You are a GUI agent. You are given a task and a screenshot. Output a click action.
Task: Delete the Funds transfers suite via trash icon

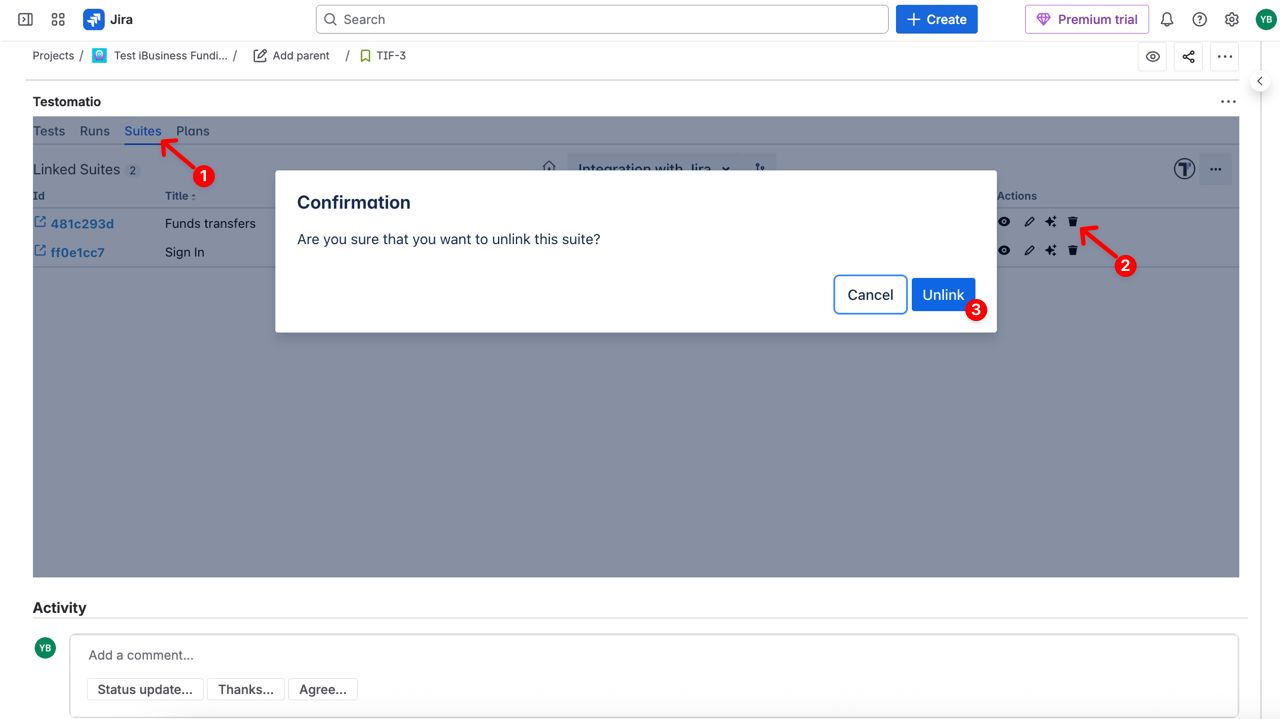click(1072, 222)
